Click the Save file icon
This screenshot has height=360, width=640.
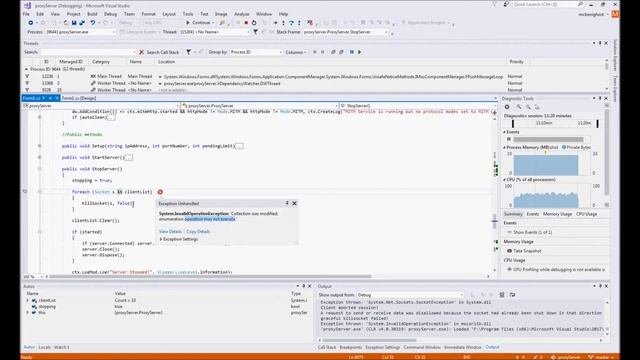point(74,23)
